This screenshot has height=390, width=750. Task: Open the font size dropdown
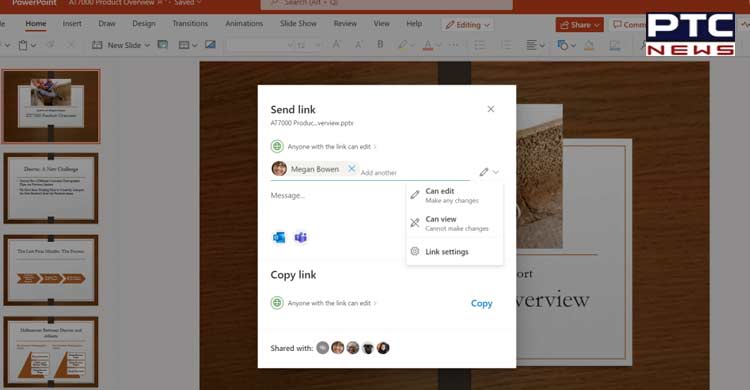coord(317,45)
